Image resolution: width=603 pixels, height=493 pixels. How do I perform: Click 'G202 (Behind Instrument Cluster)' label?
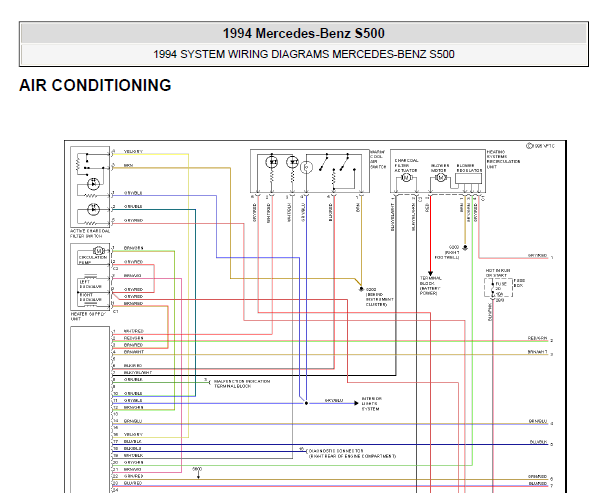click(x=380, y=297)
